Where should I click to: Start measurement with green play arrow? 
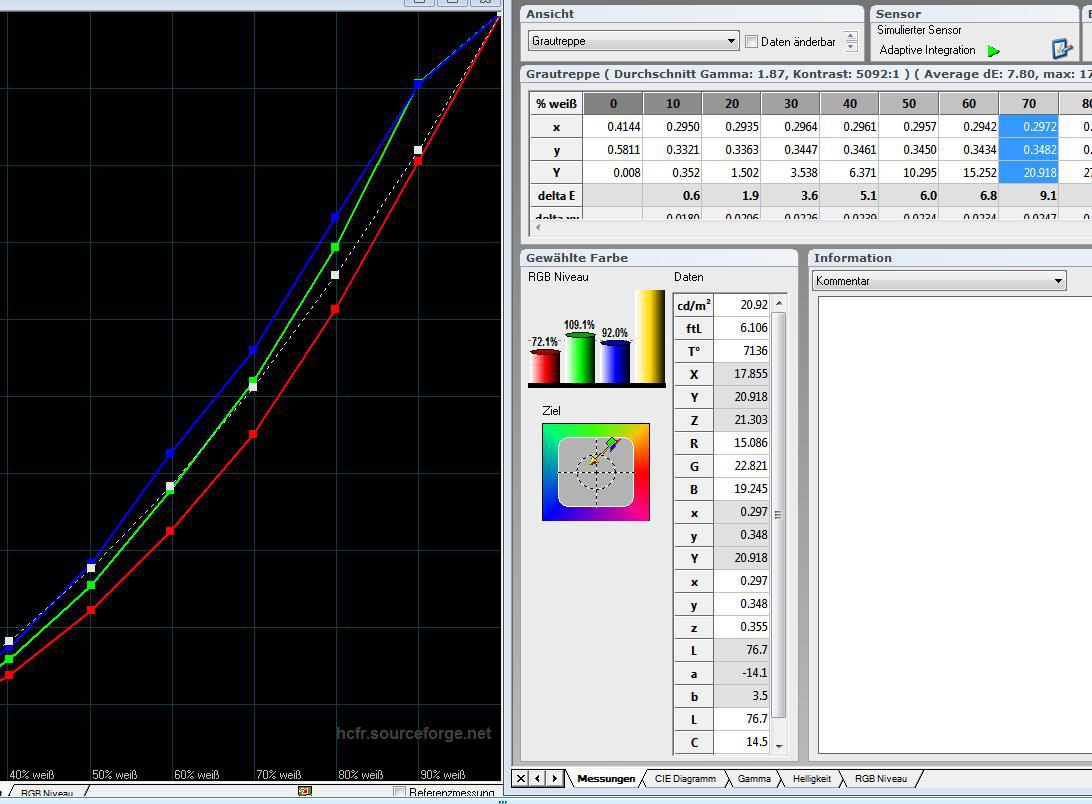pyautogui.click(x=993, y=51)
